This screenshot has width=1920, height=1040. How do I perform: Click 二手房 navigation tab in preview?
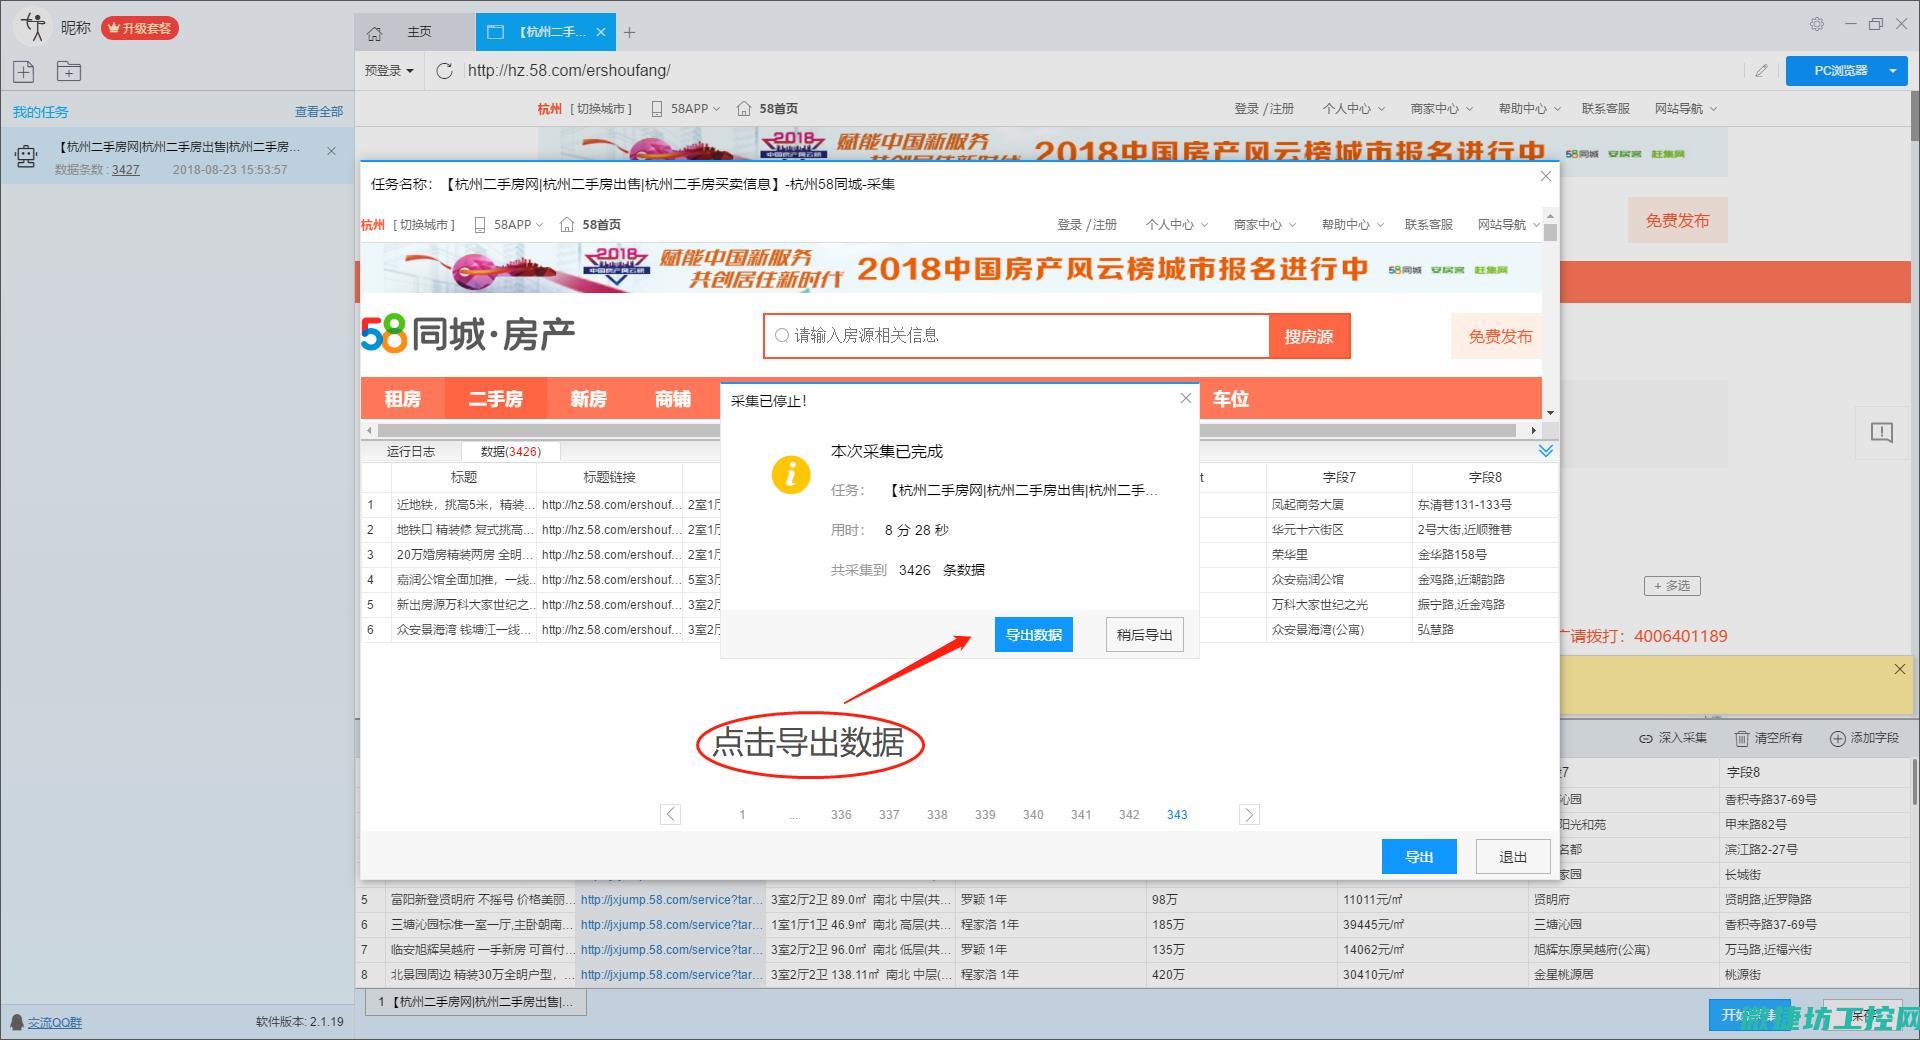tap(496, 399)
